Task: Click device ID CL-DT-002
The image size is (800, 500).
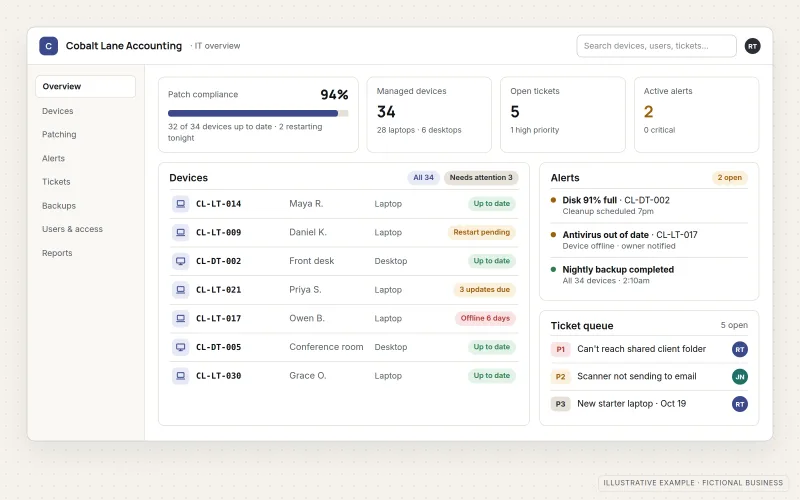Action: tap(218, 261)
